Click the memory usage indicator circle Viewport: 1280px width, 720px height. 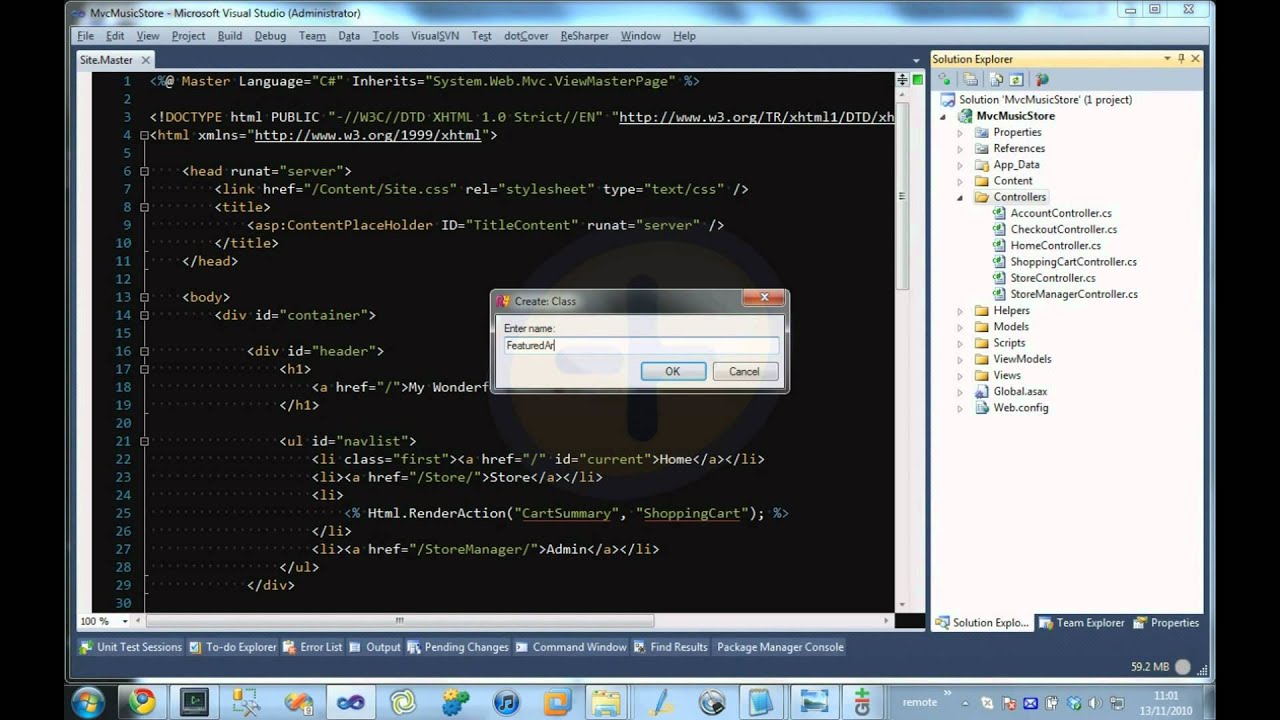1183,667
